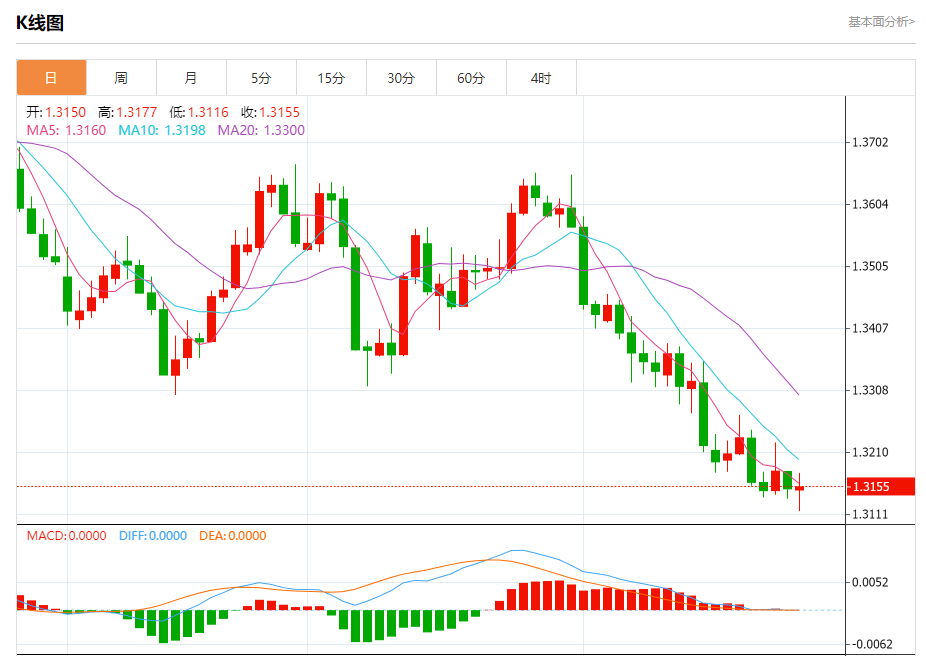Click the 0.0052 MACD axis label
The width and height of the screenshot is (926, 656).
tap(870, 582)
